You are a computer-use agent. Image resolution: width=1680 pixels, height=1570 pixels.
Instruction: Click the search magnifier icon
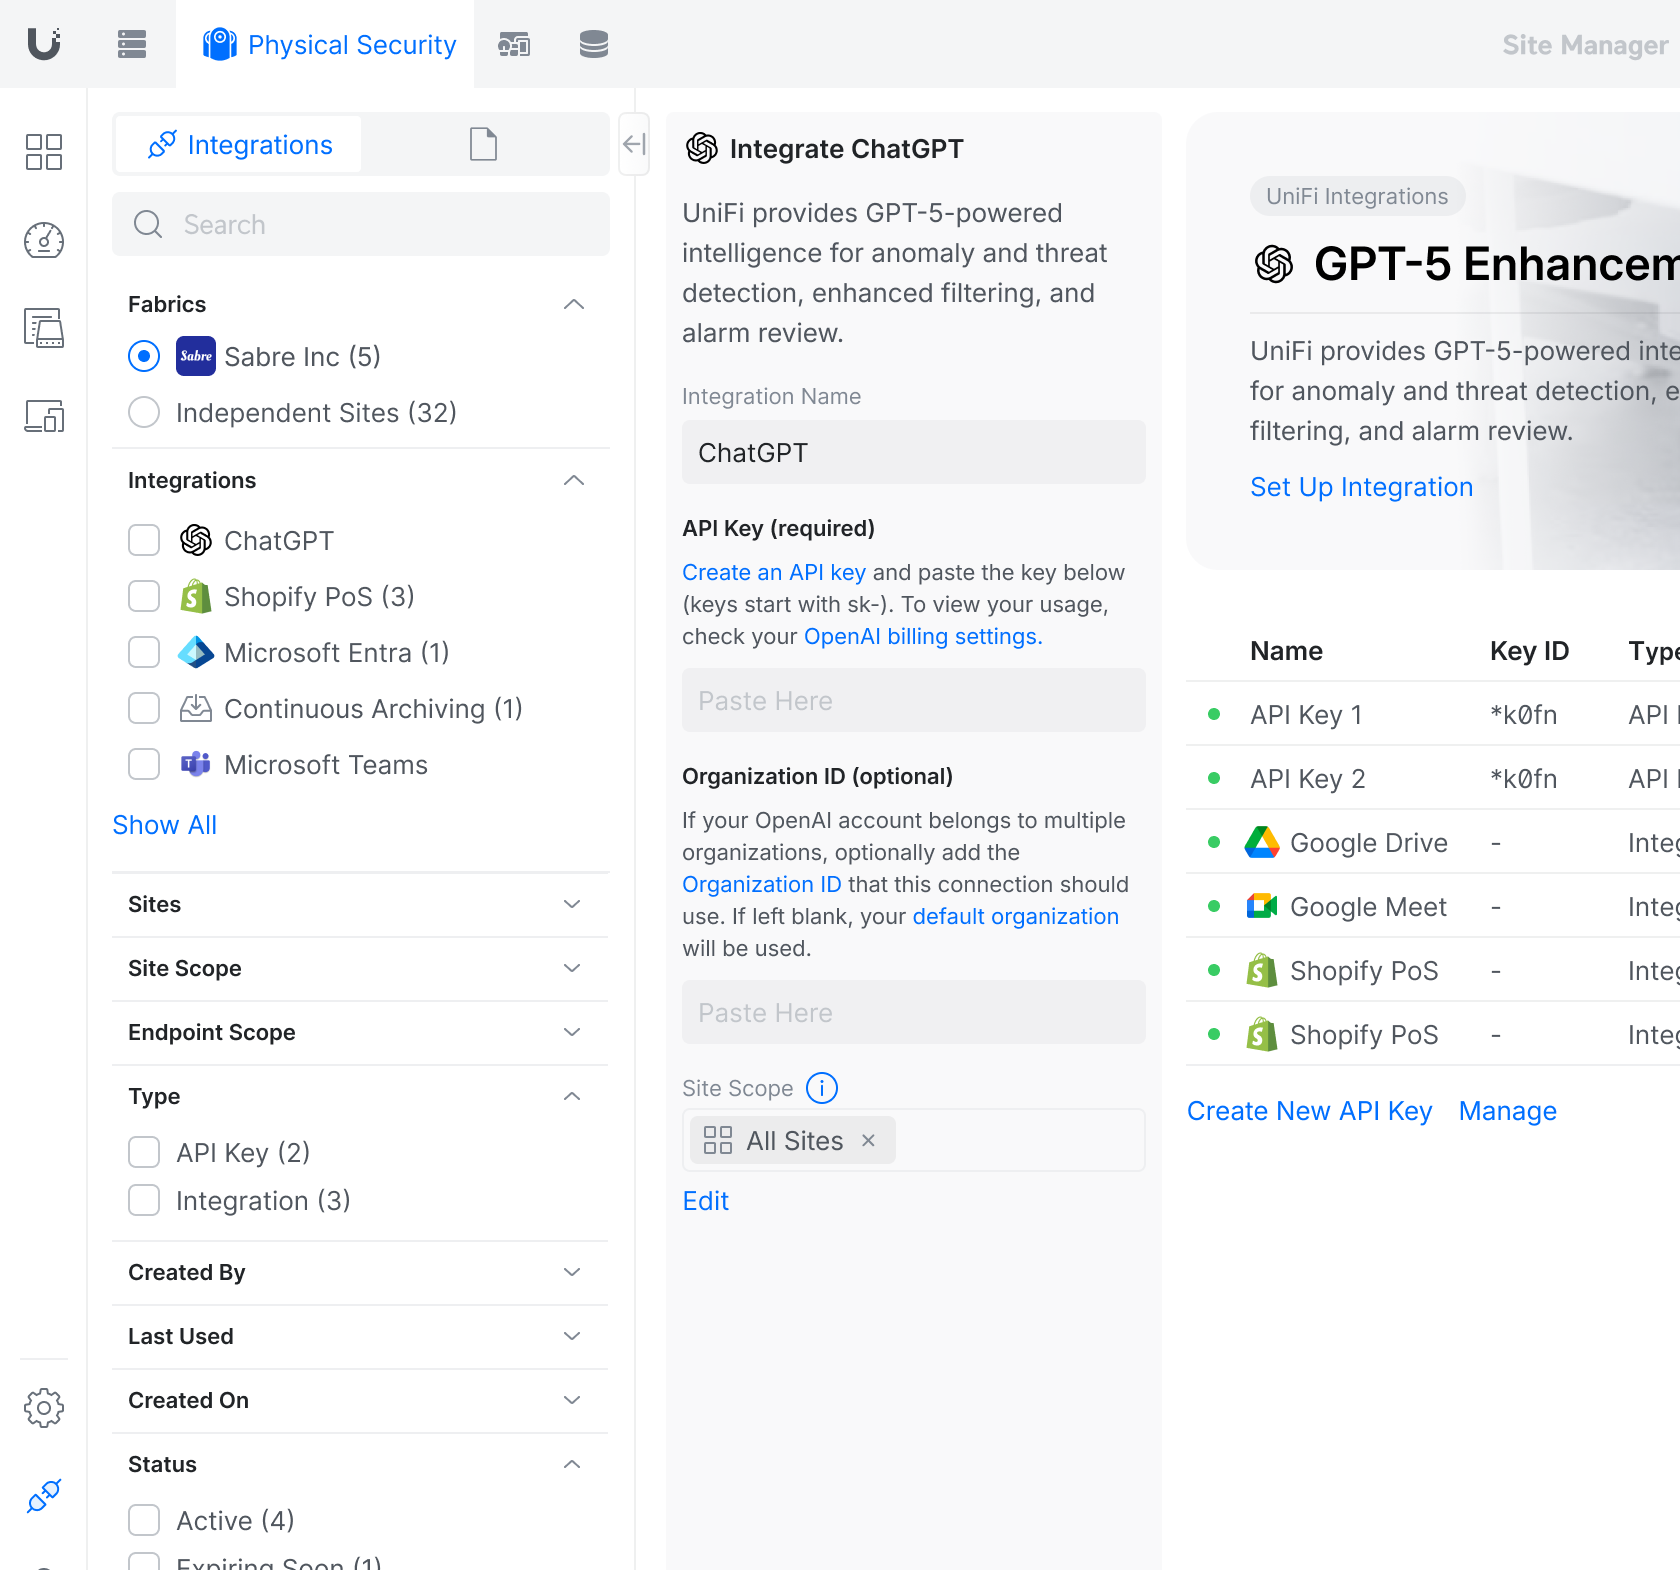[148, 224]
